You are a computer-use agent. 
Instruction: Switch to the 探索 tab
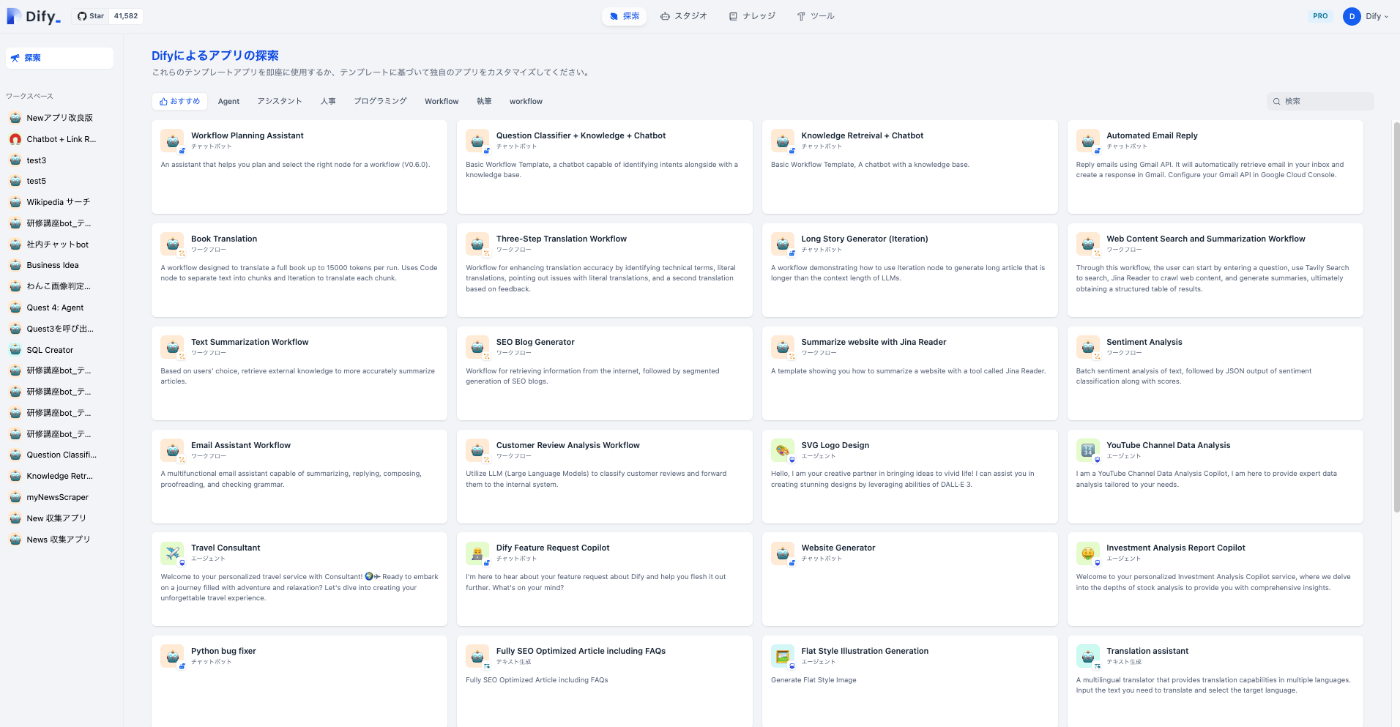coord(624,16)
